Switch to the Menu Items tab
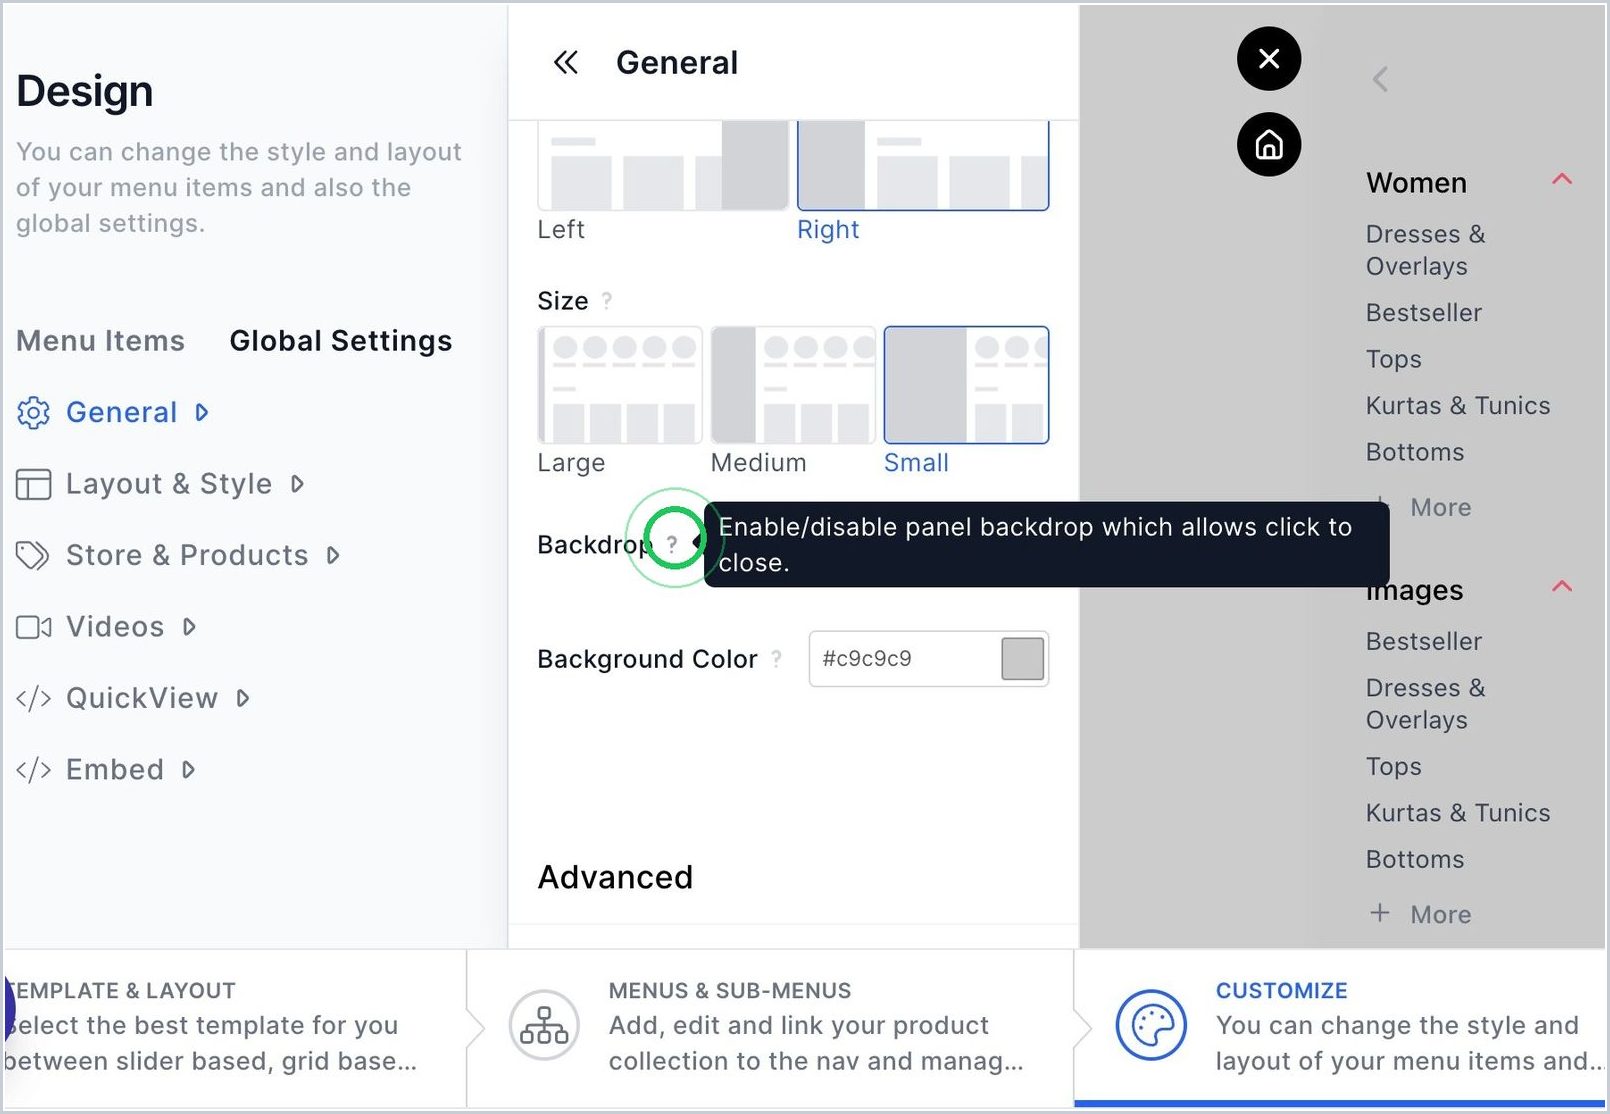Screen dimensions: 1610x1114 (x=101, y=341)
